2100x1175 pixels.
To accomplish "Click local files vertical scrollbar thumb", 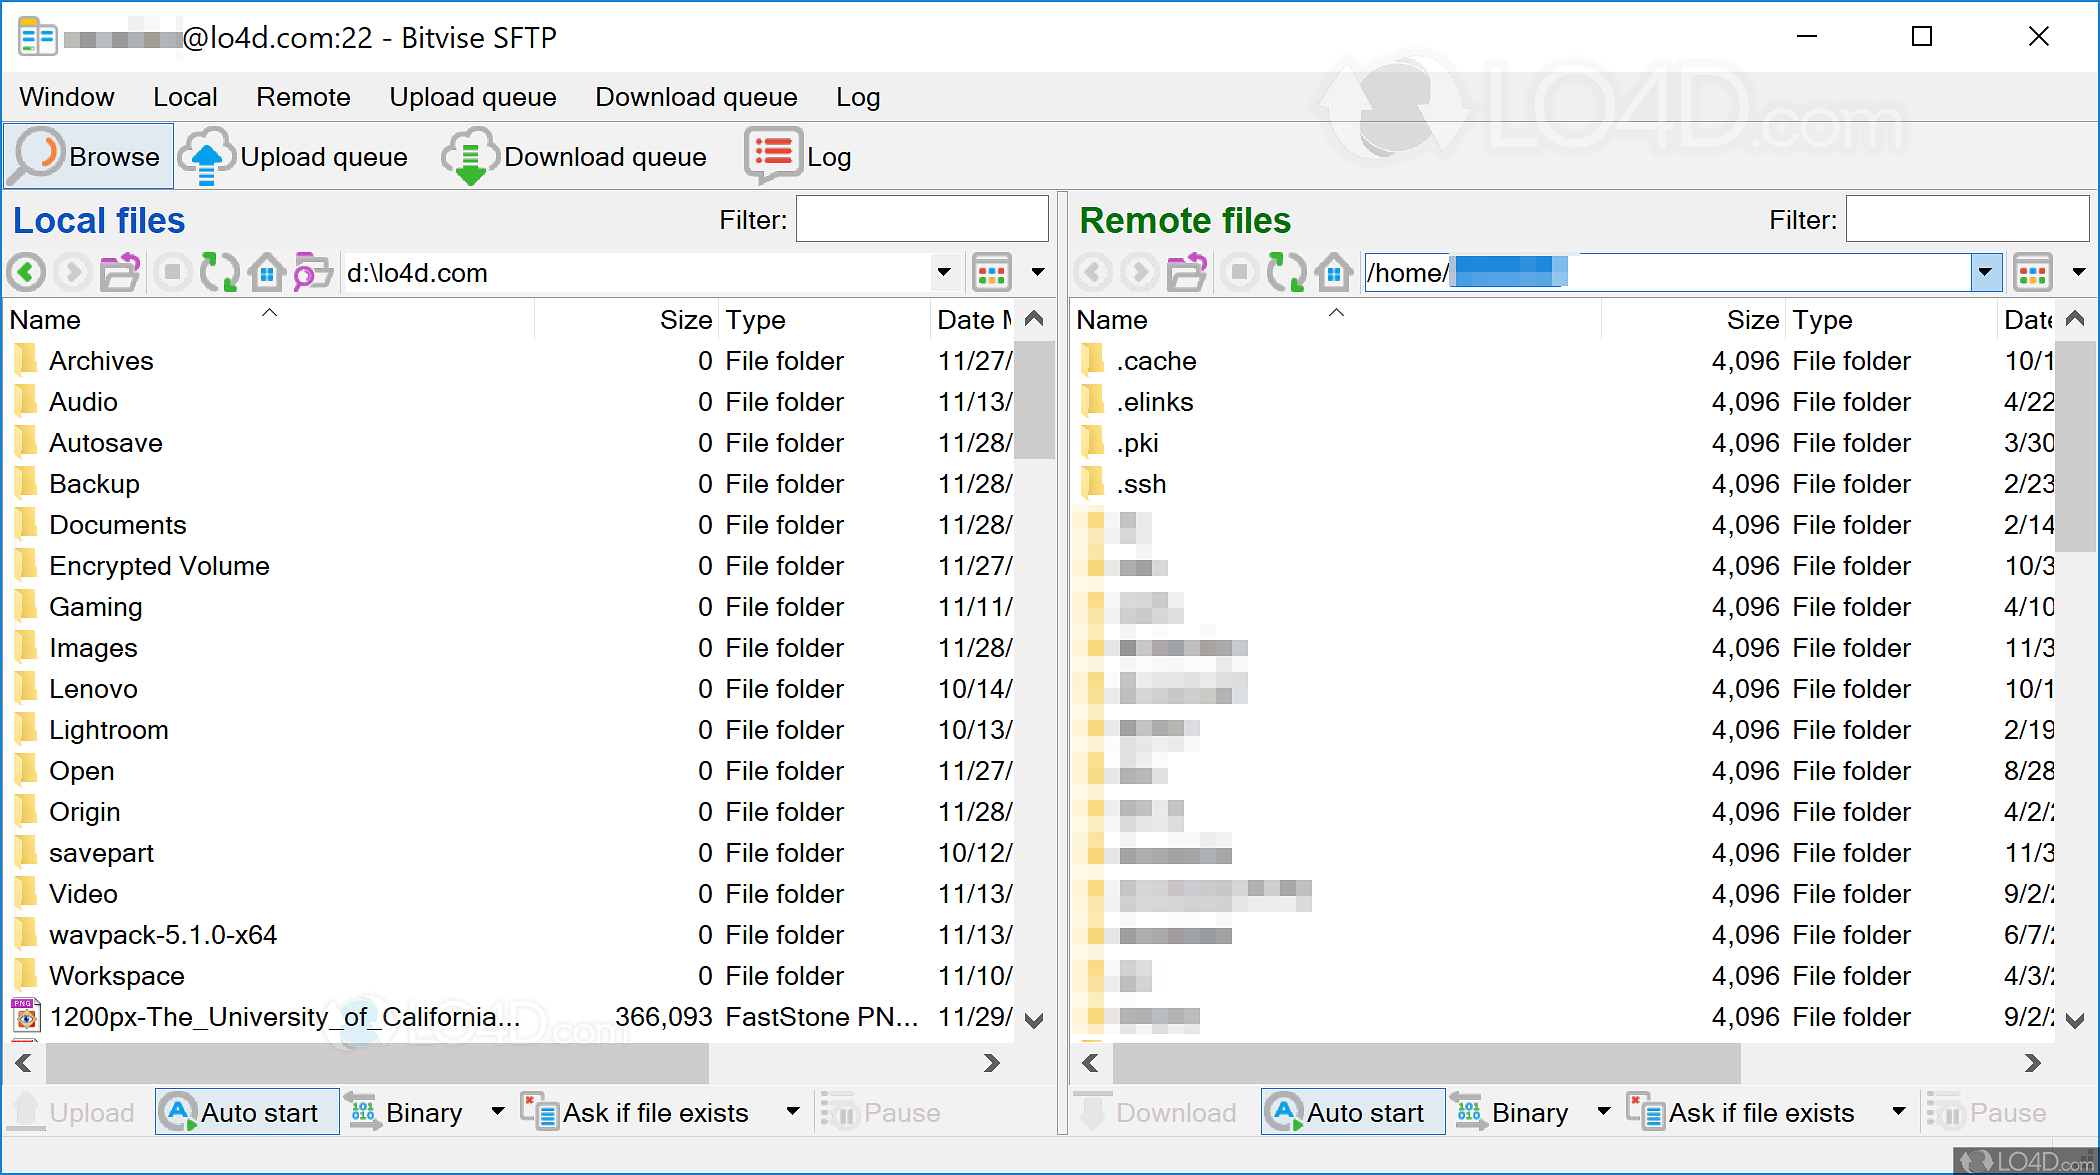I will 1035,400.
